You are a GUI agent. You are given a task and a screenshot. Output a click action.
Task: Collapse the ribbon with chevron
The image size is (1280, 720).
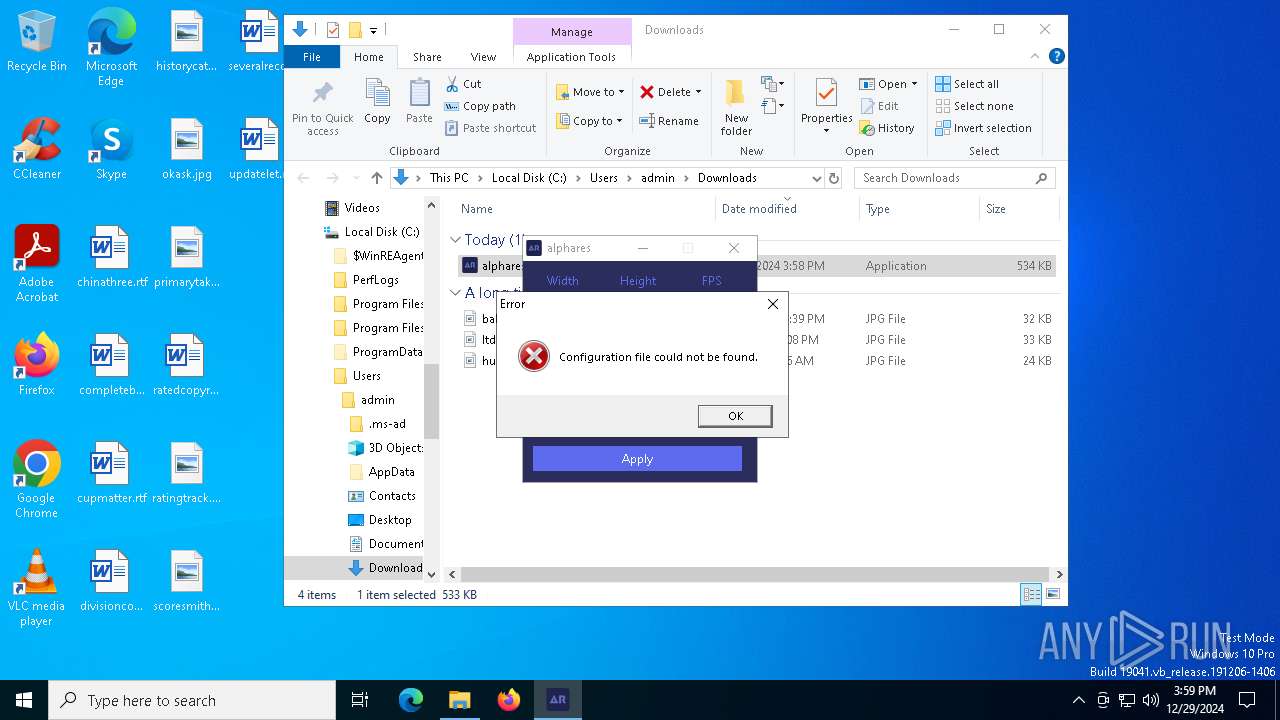coord(1036,57)
